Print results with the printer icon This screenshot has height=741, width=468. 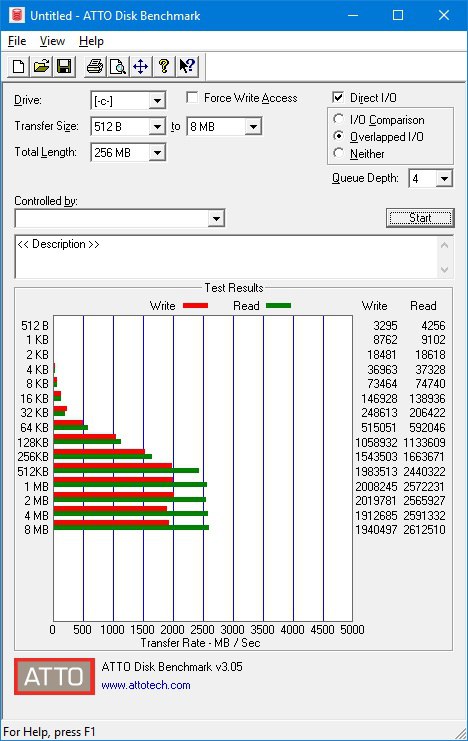pyautogui.click(x=95, y=67)
